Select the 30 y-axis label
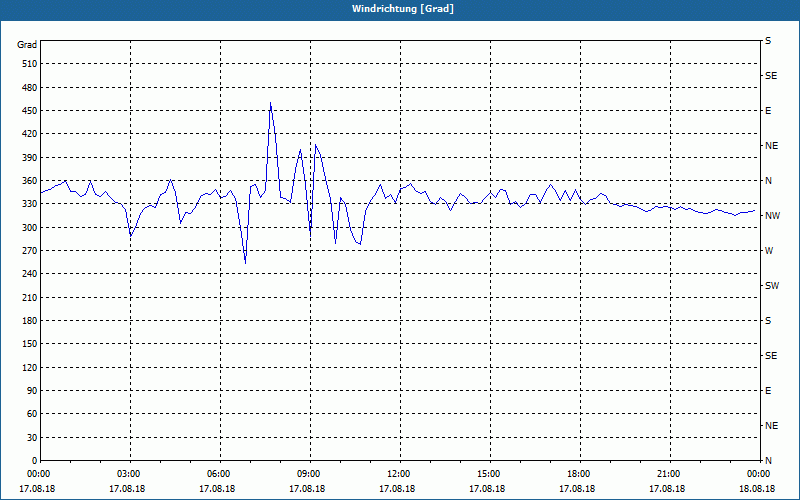The image size is (800, 500). point(32,438)
